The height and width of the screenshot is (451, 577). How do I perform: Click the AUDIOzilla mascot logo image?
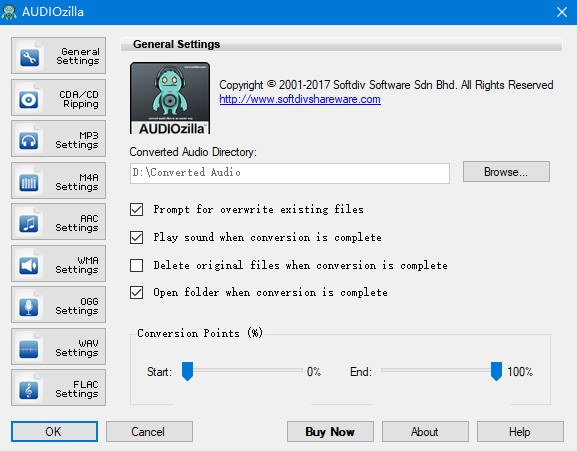[170, 98]
